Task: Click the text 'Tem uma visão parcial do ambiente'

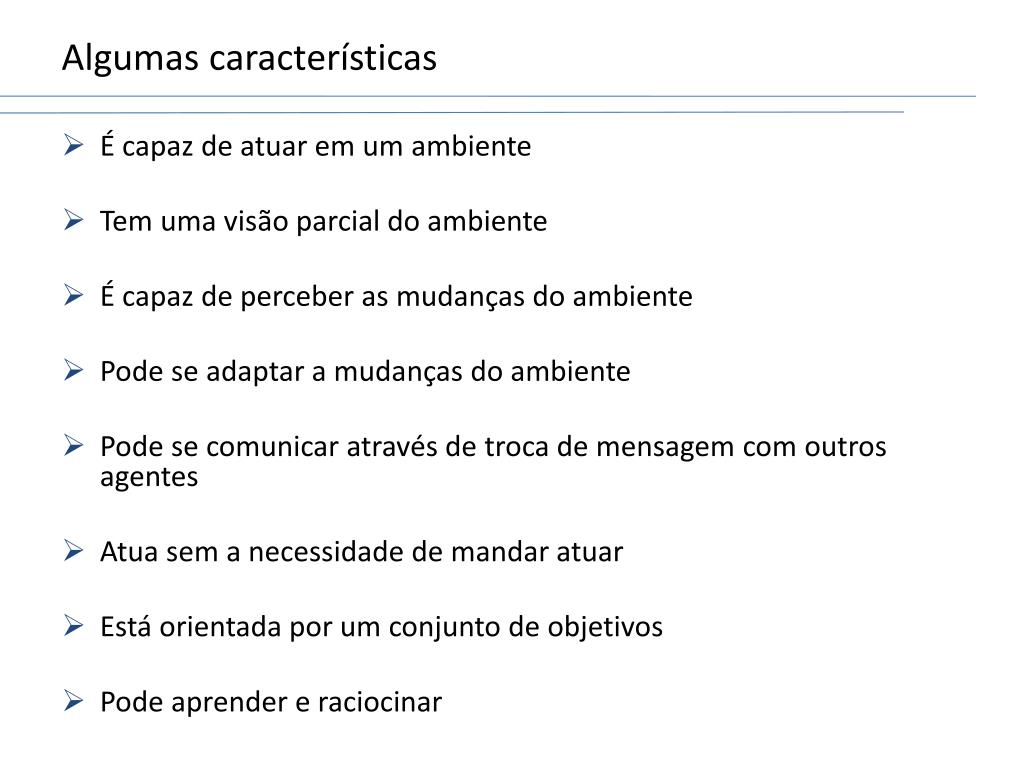Action: [x=323, y=221]
